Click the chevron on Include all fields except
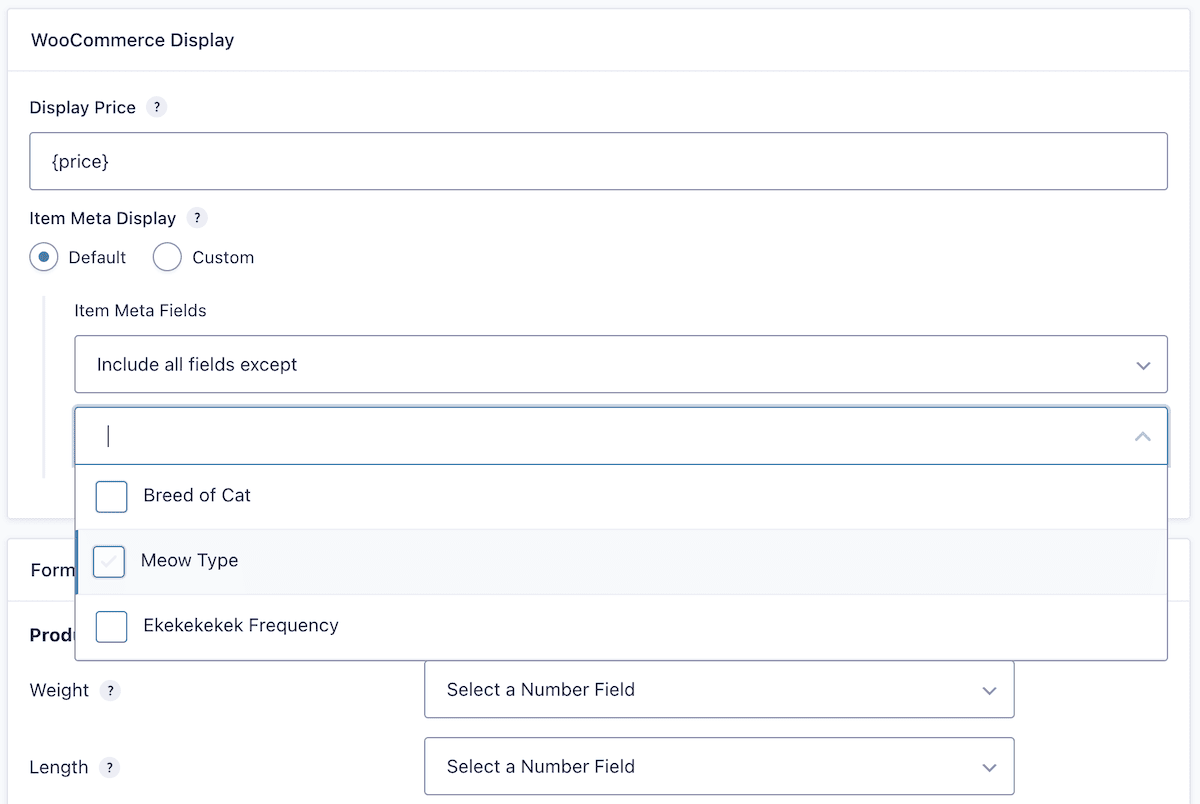Viewport: 1200px width, 804px height. tap(1143, 365)
